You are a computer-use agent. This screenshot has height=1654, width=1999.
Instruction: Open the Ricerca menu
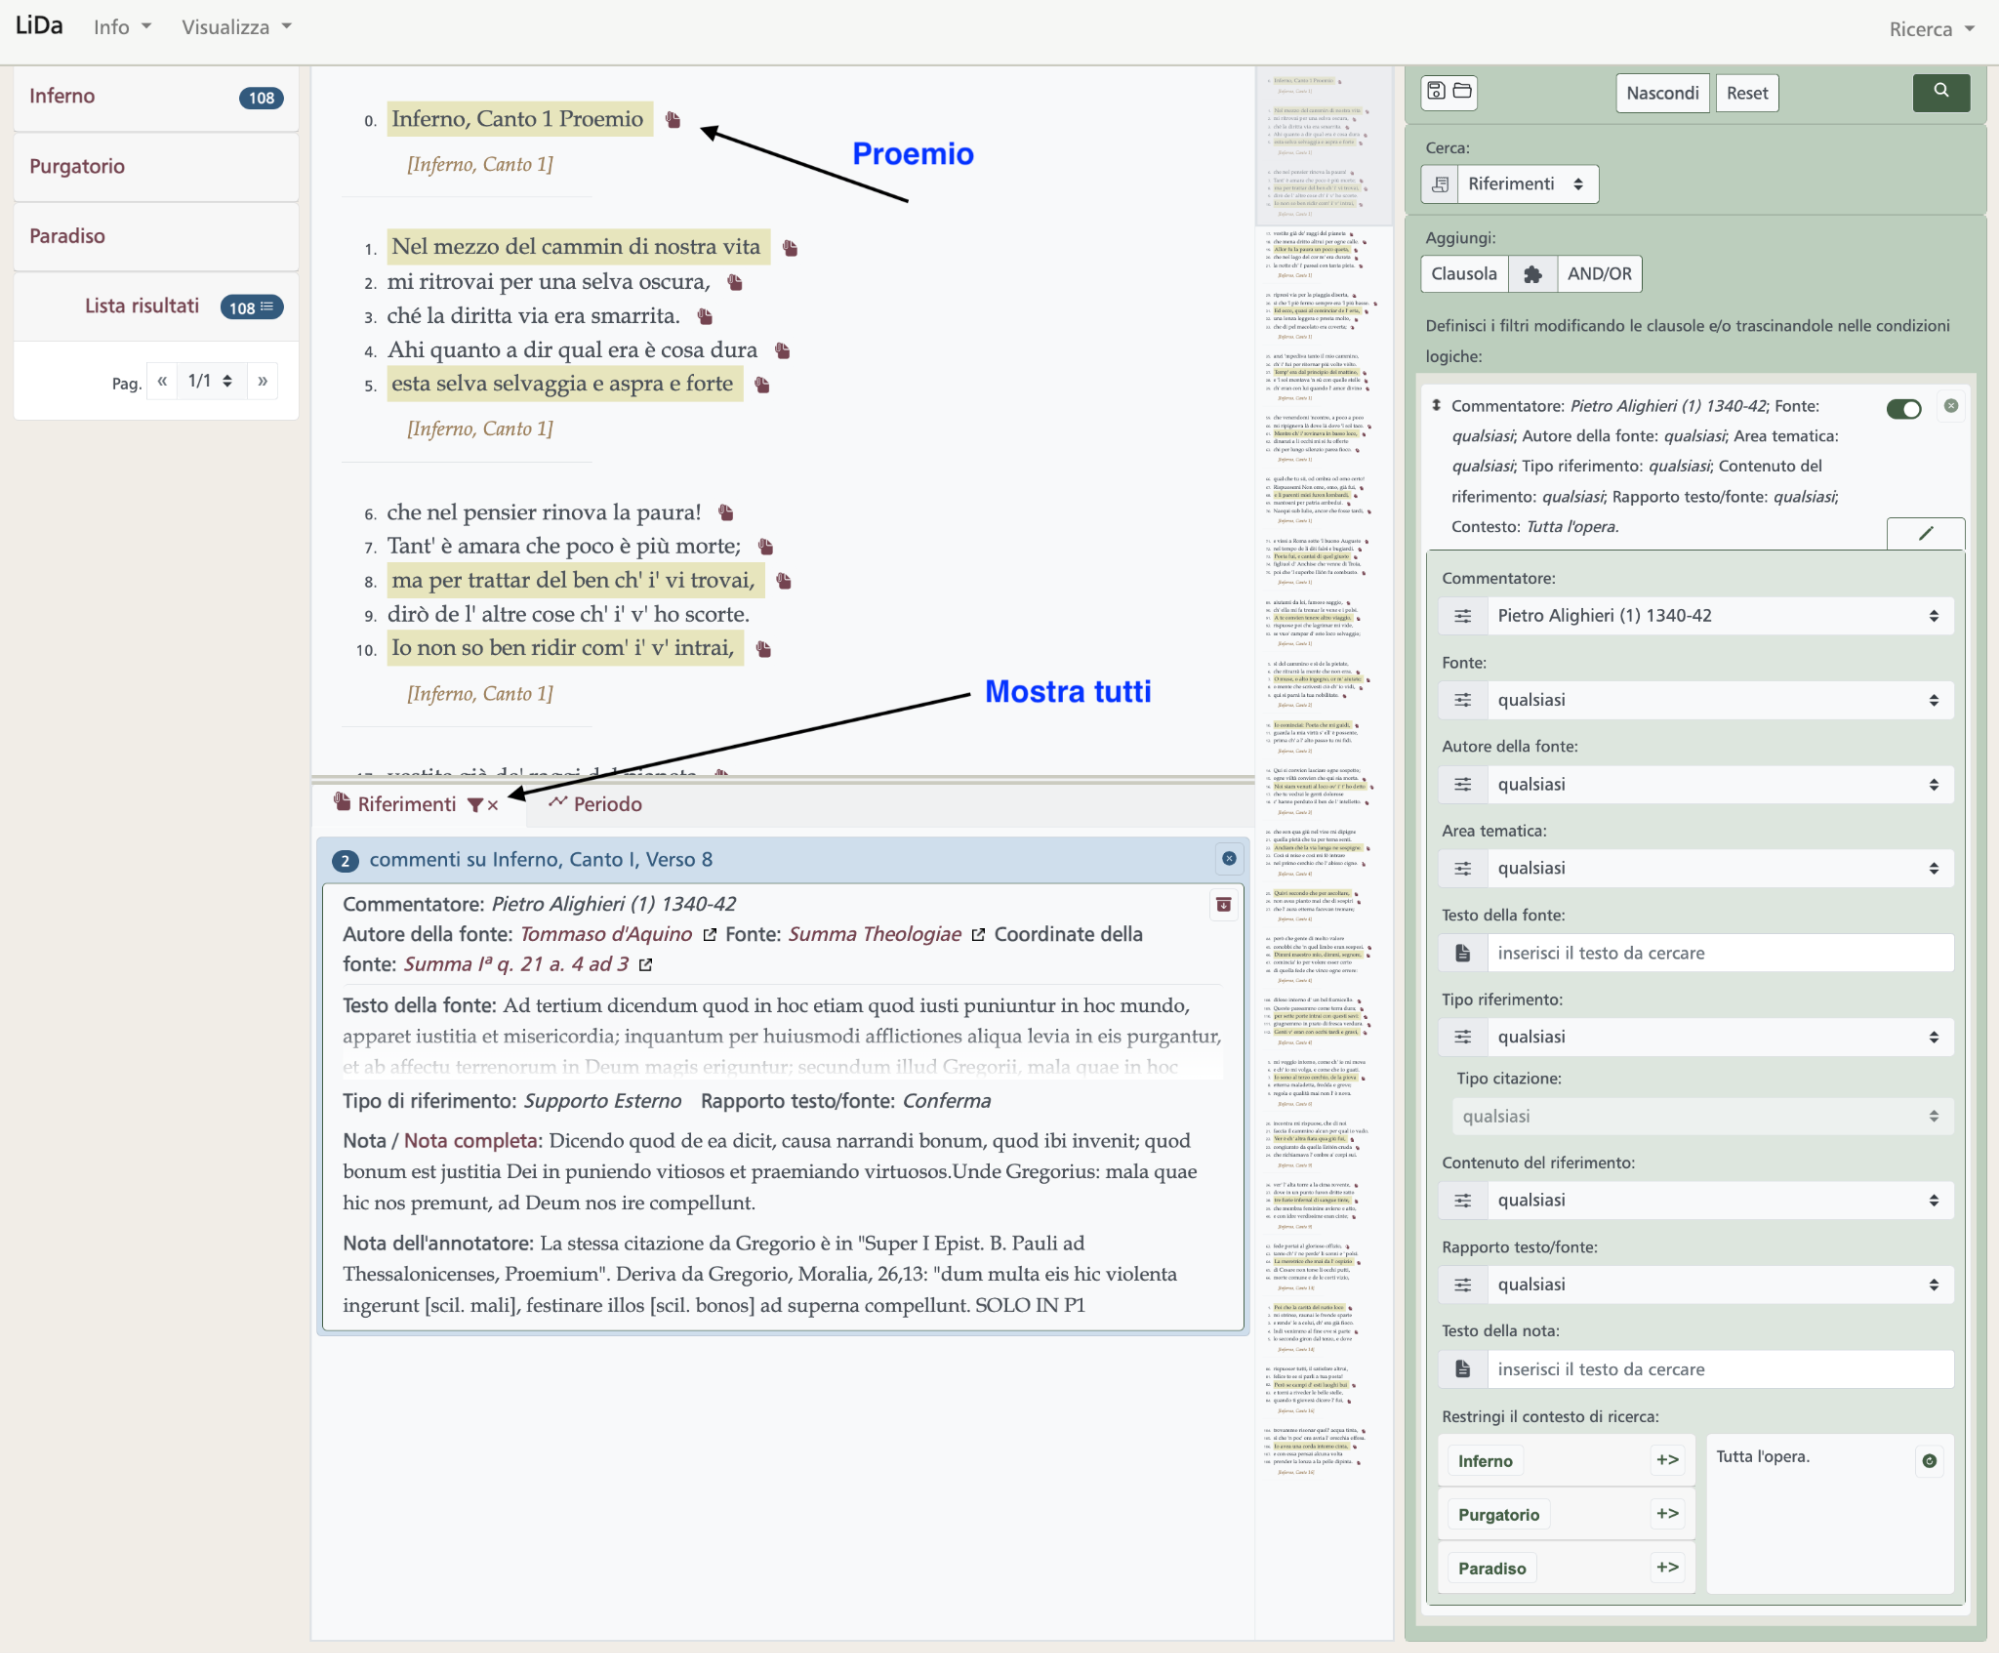(x=1931, y=29)
